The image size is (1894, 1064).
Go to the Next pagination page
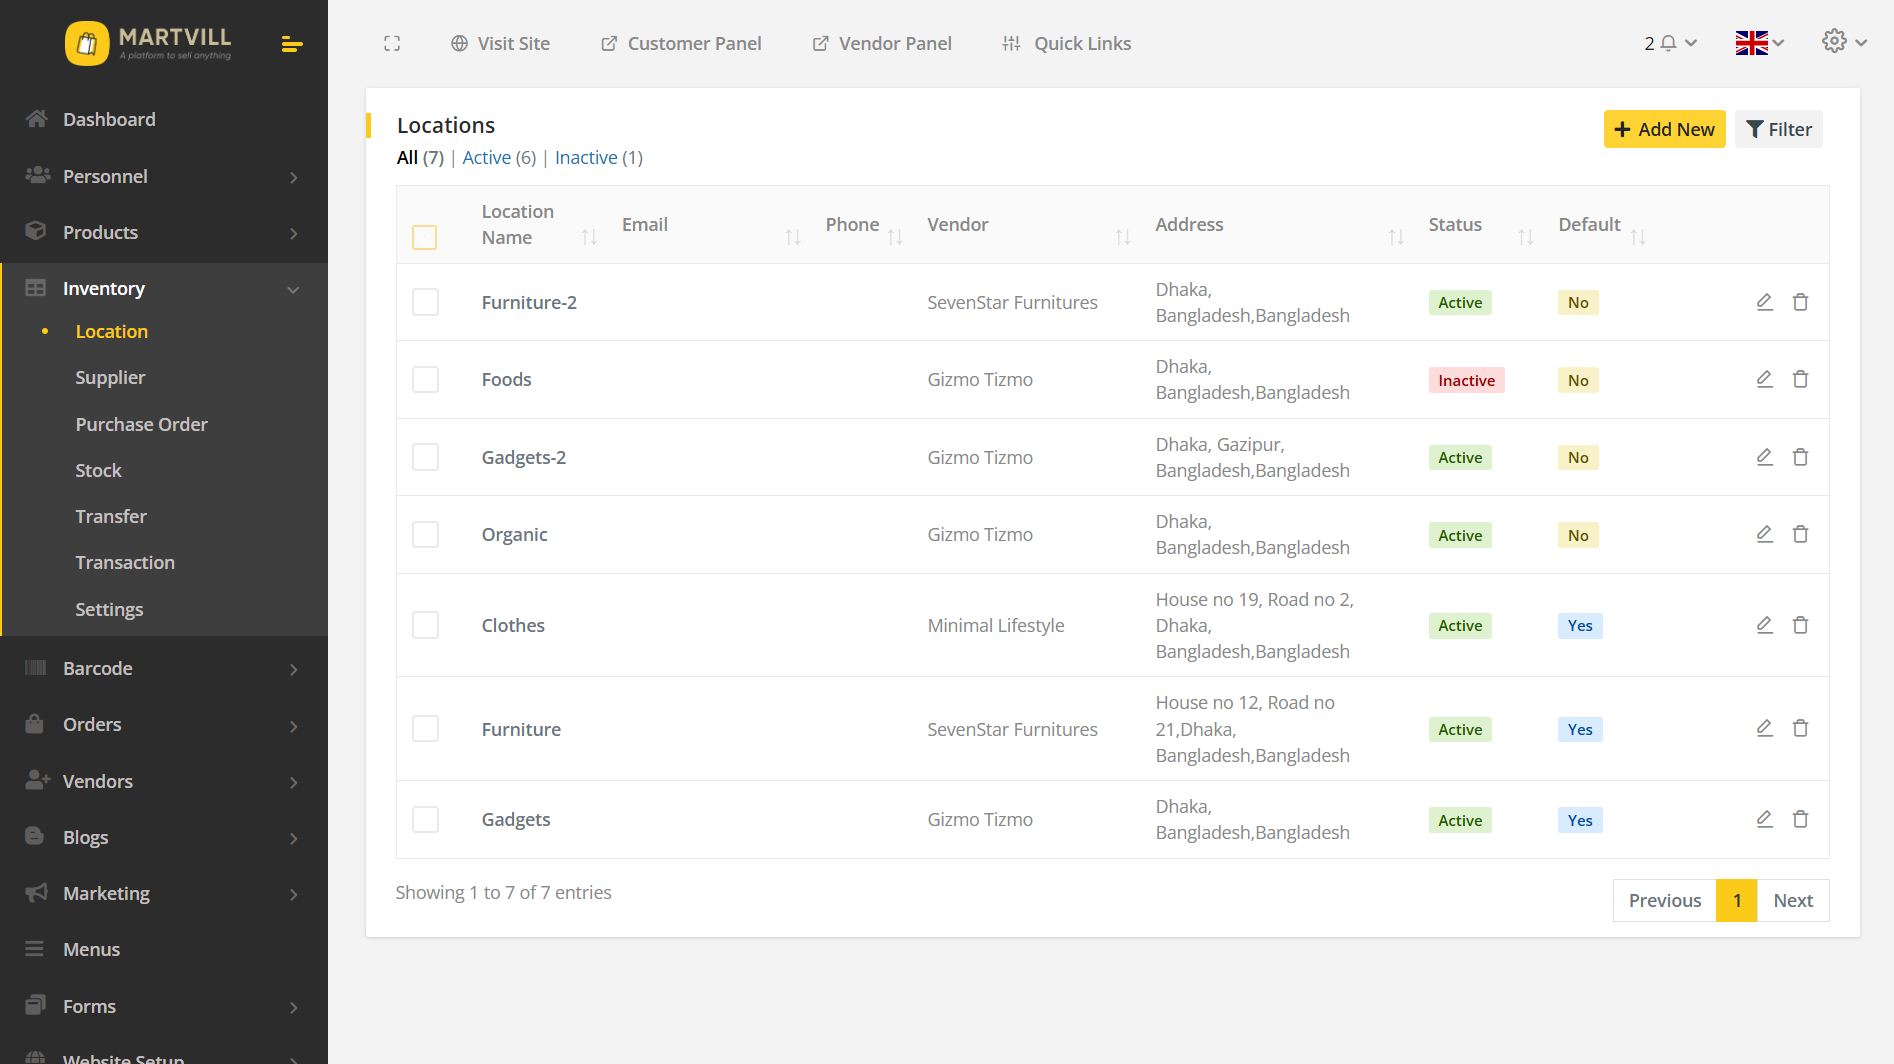(x=1792, y=900)
